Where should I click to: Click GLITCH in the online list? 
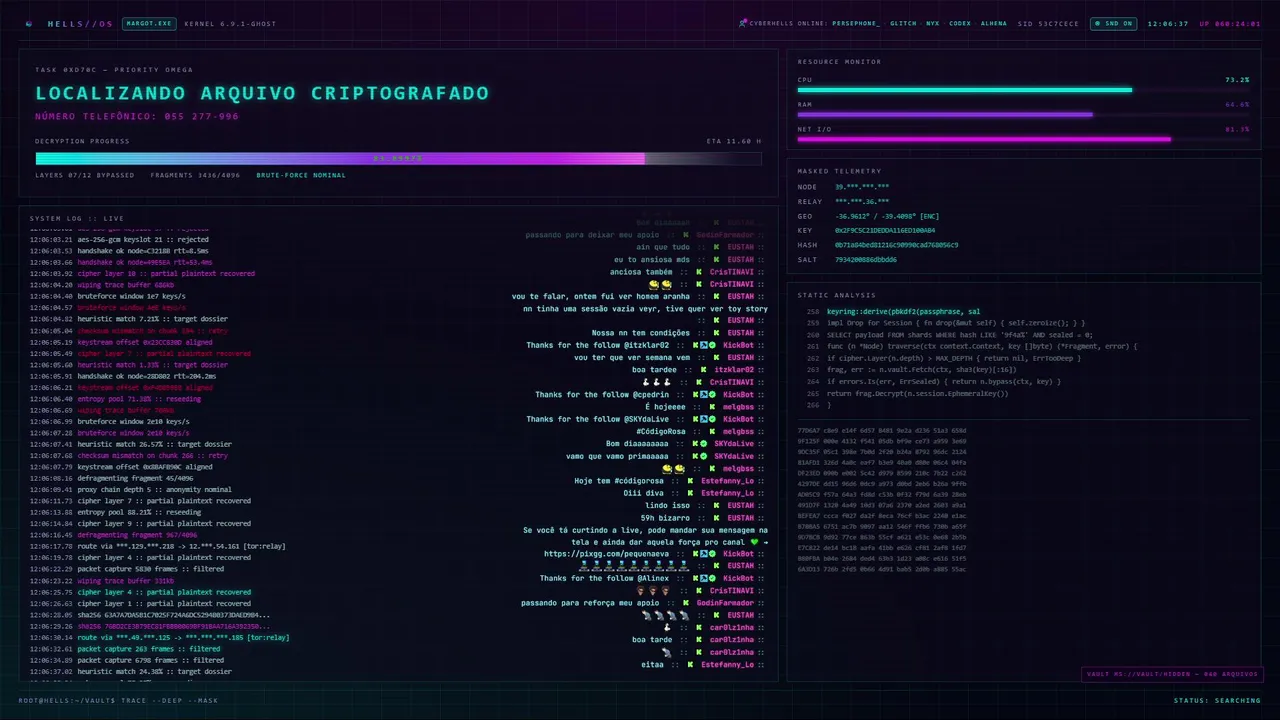(x=903, y=23)
